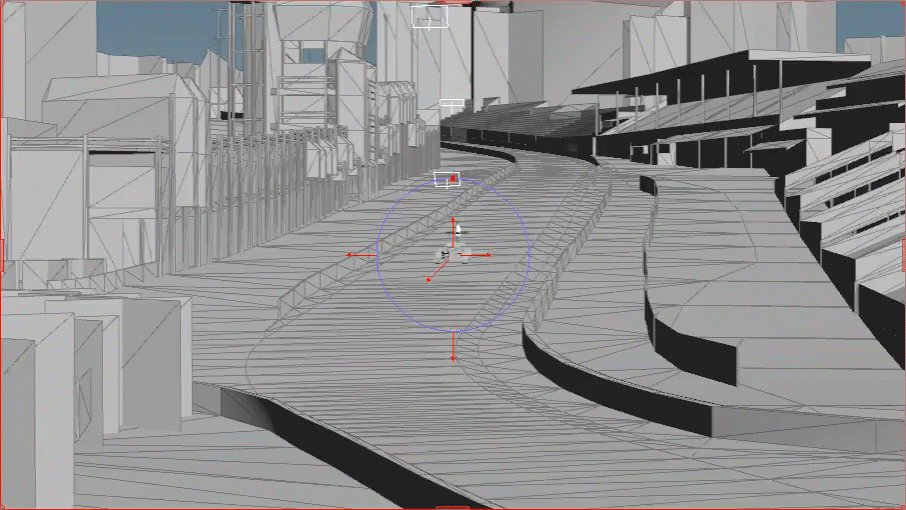Viewport: 906px width, 510px height.
Task: Grab the right-pointing red arrow inside the circle
Action: click(x=476, y=254)
